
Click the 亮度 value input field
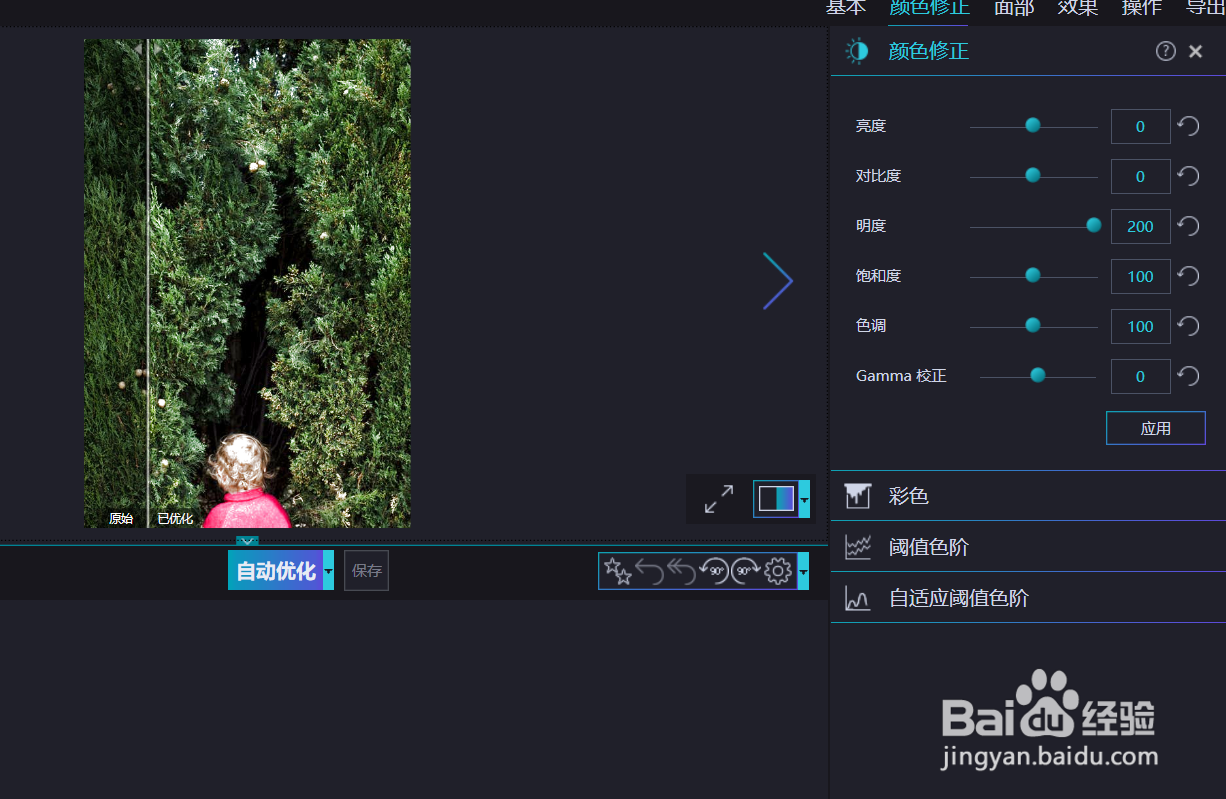click(1140, 126)
